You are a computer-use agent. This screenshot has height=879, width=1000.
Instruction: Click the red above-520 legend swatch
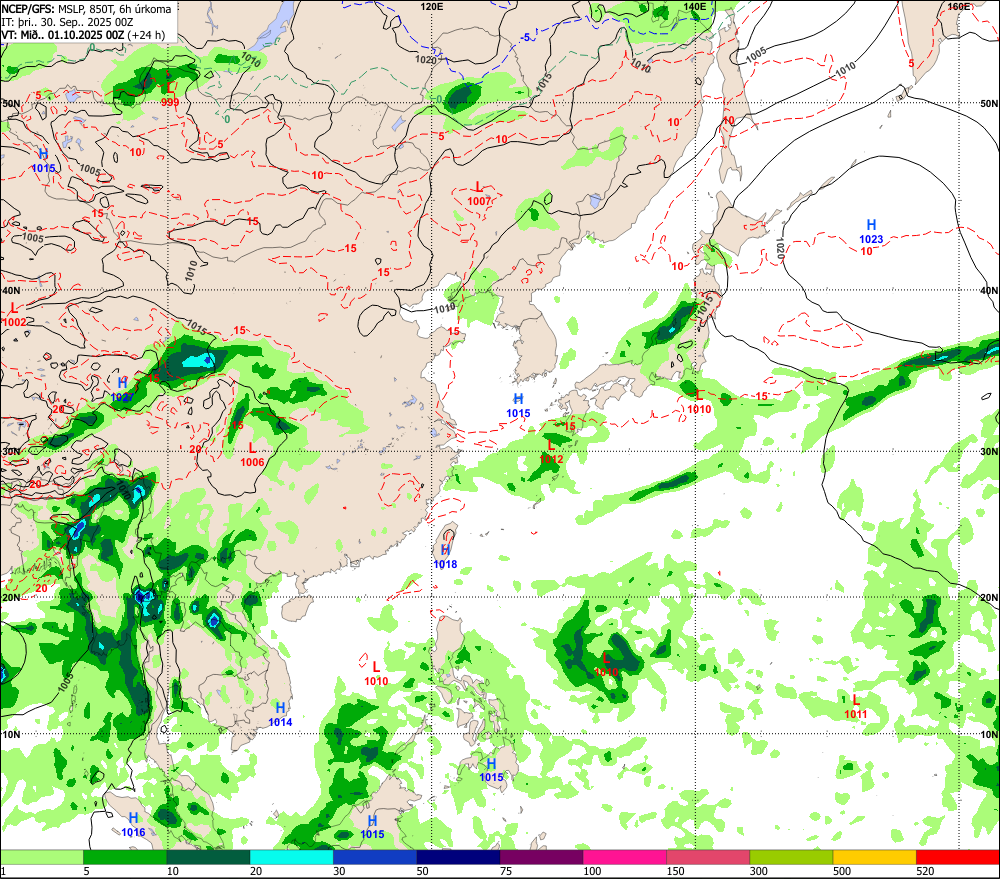pyautogui.click(x=958, y=857)
